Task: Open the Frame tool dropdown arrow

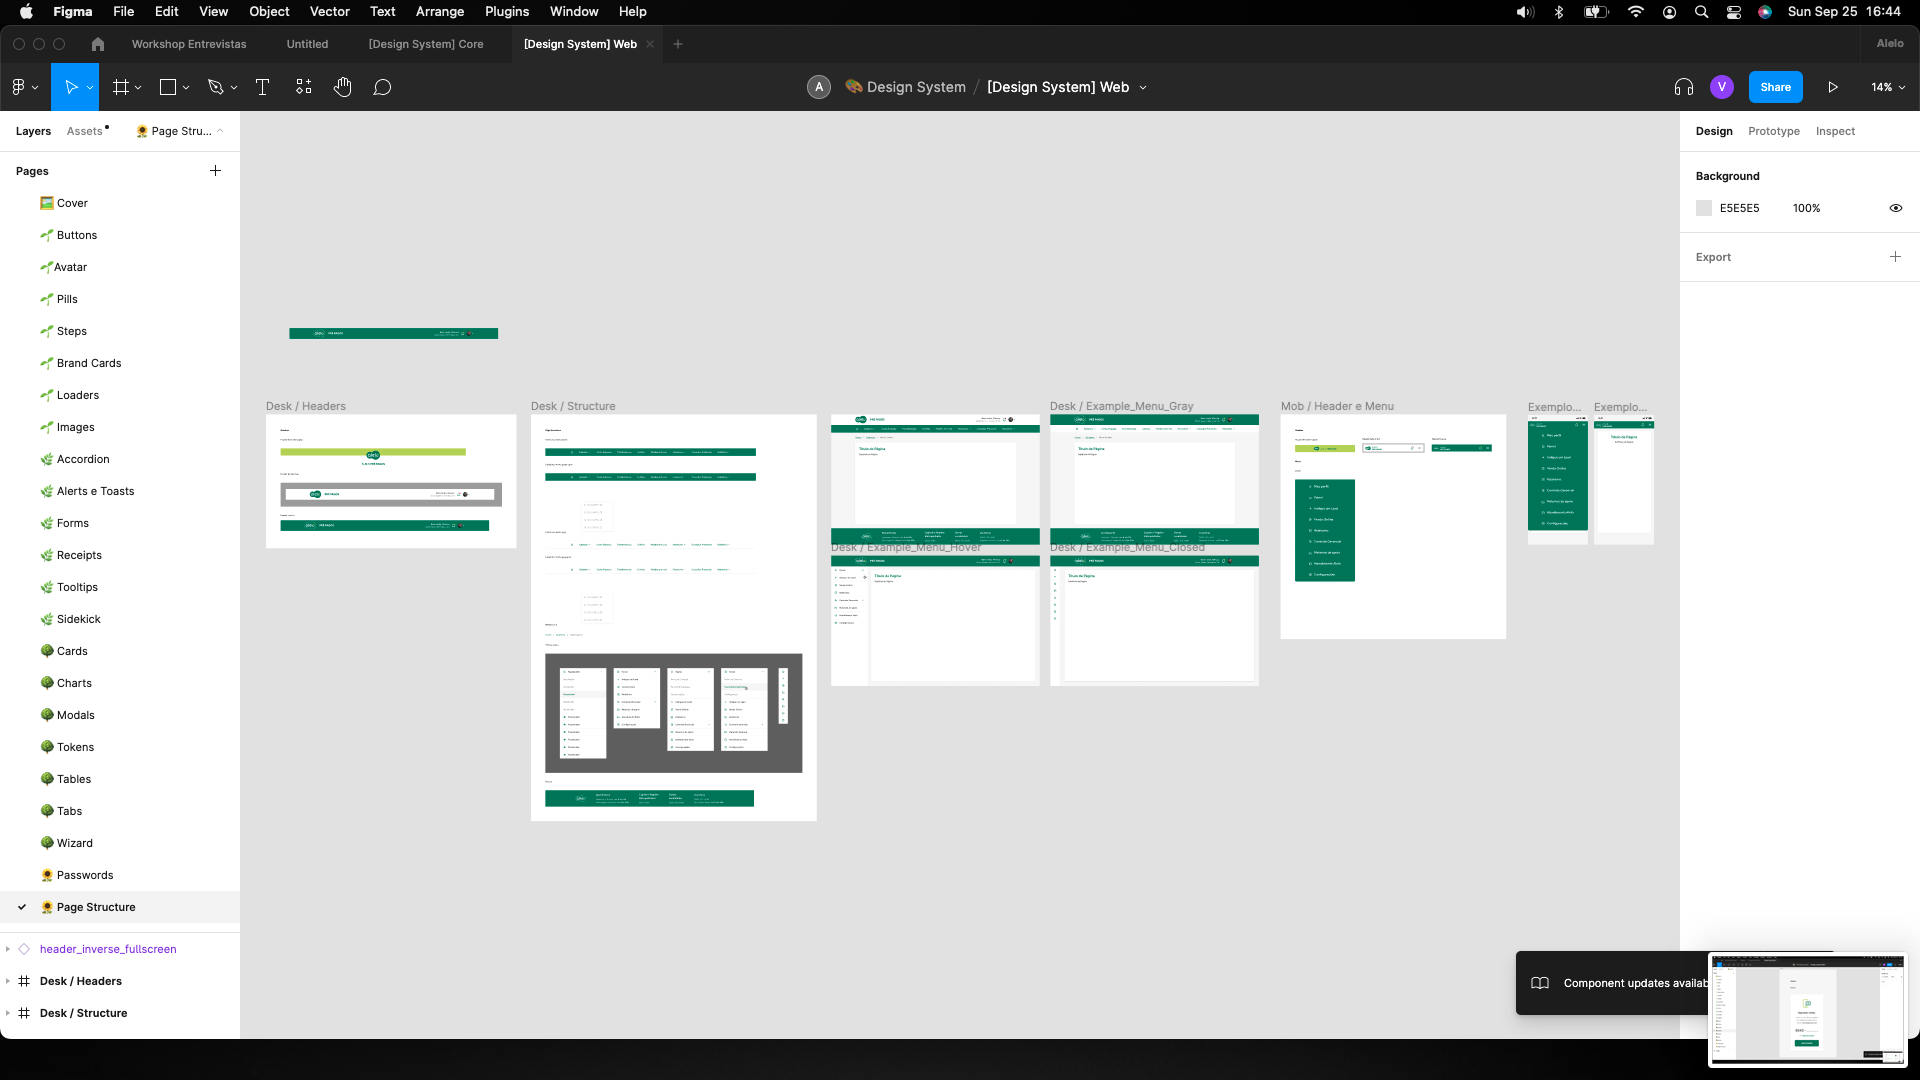Action: 138,88
